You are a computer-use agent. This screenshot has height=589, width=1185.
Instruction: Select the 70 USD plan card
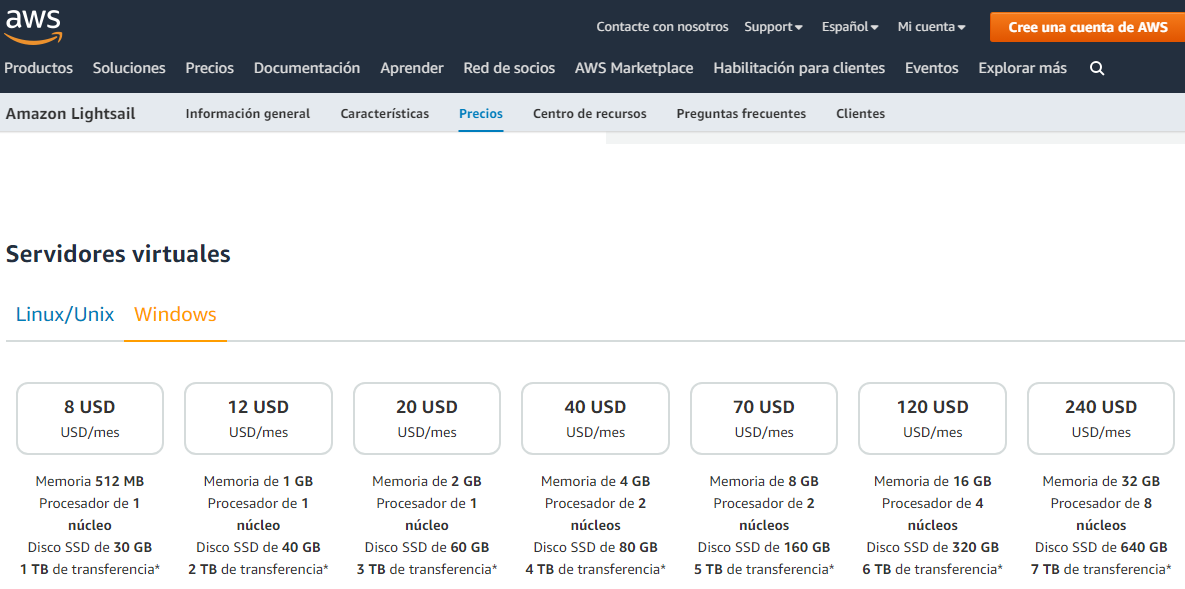coord(764,418)
